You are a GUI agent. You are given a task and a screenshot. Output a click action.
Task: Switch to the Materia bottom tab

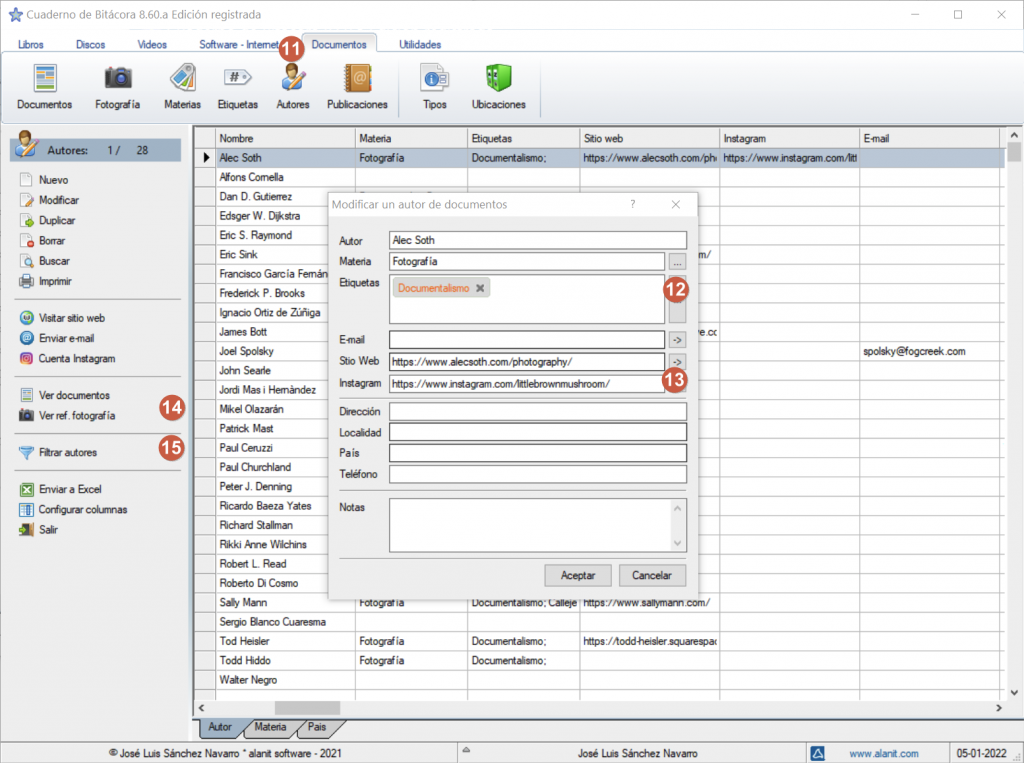coord(270,727)
